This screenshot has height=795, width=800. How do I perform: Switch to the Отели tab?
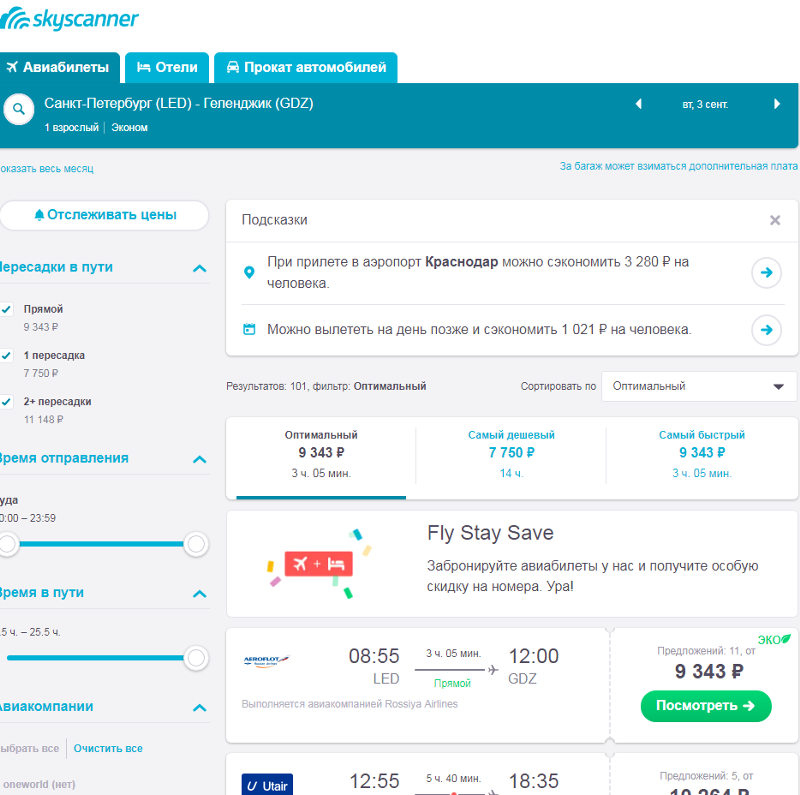167,67
